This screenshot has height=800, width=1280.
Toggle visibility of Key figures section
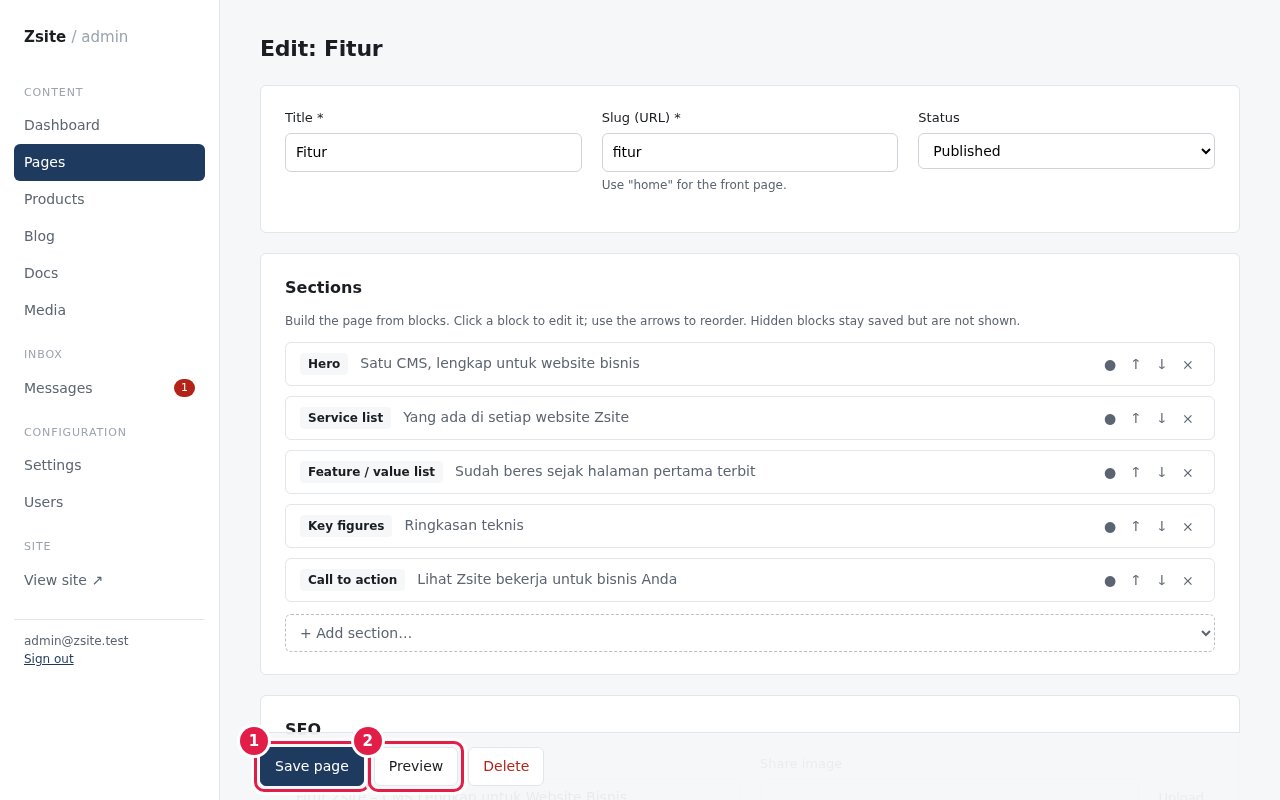(1110, 526)
